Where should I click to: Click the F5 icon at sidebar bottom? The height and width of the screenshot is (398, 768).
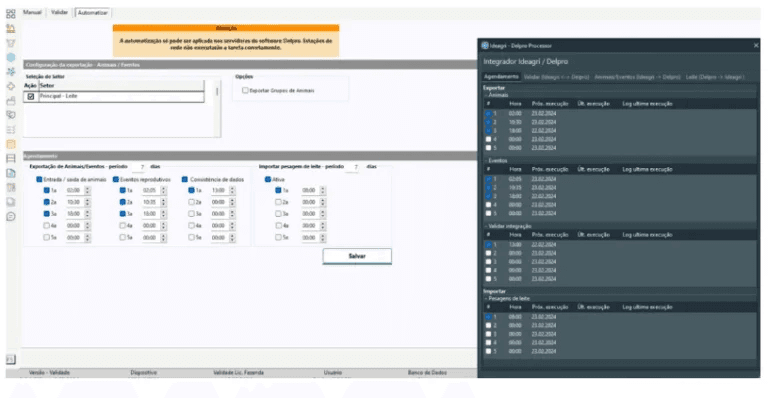click(x=11, y=359)
